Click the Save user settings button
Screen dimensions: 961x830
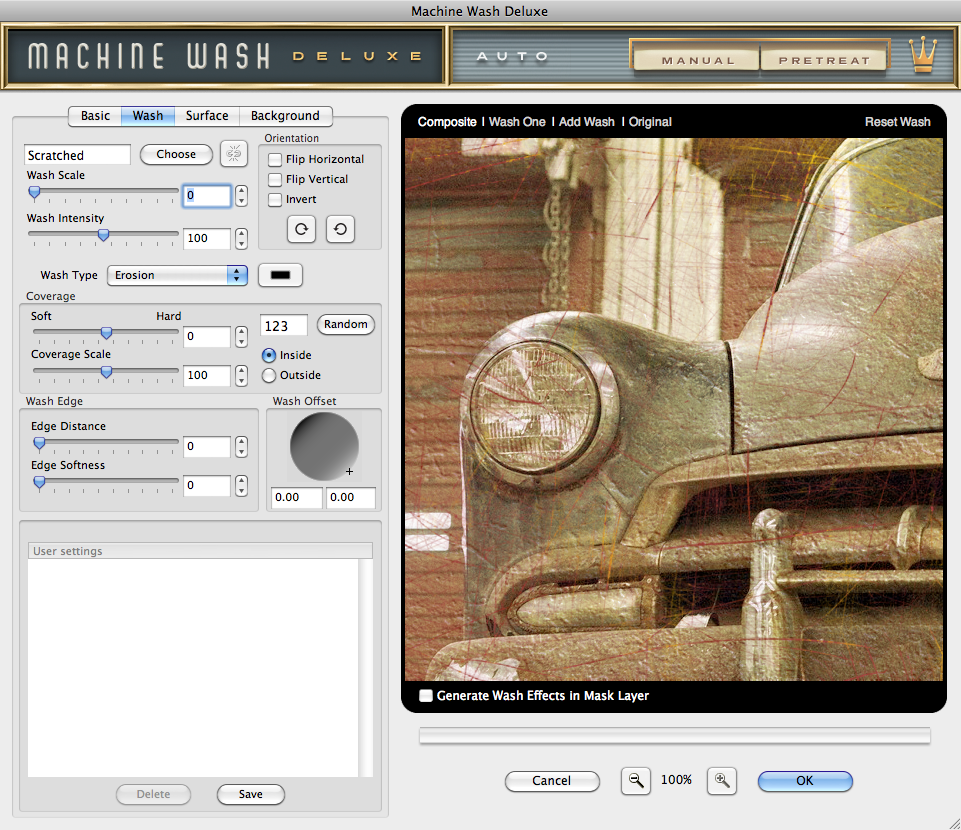tap(251, 794)
